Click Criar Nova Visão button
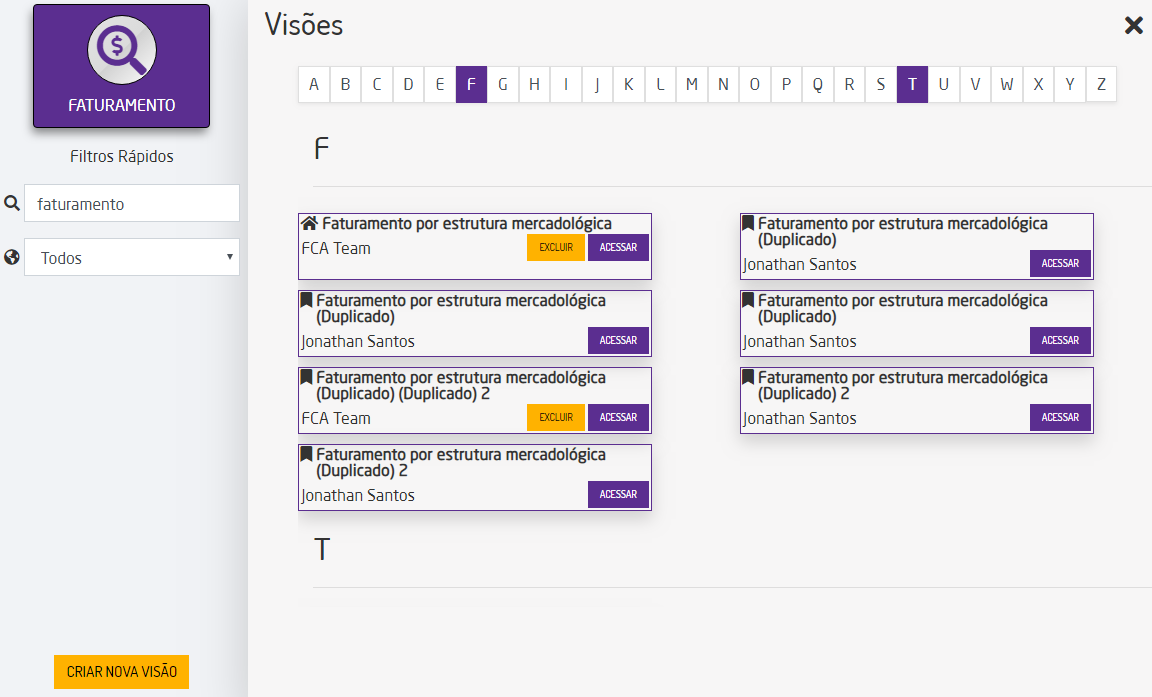The width and height of the screenshot is (1152, 697). (x=121, y=672)
